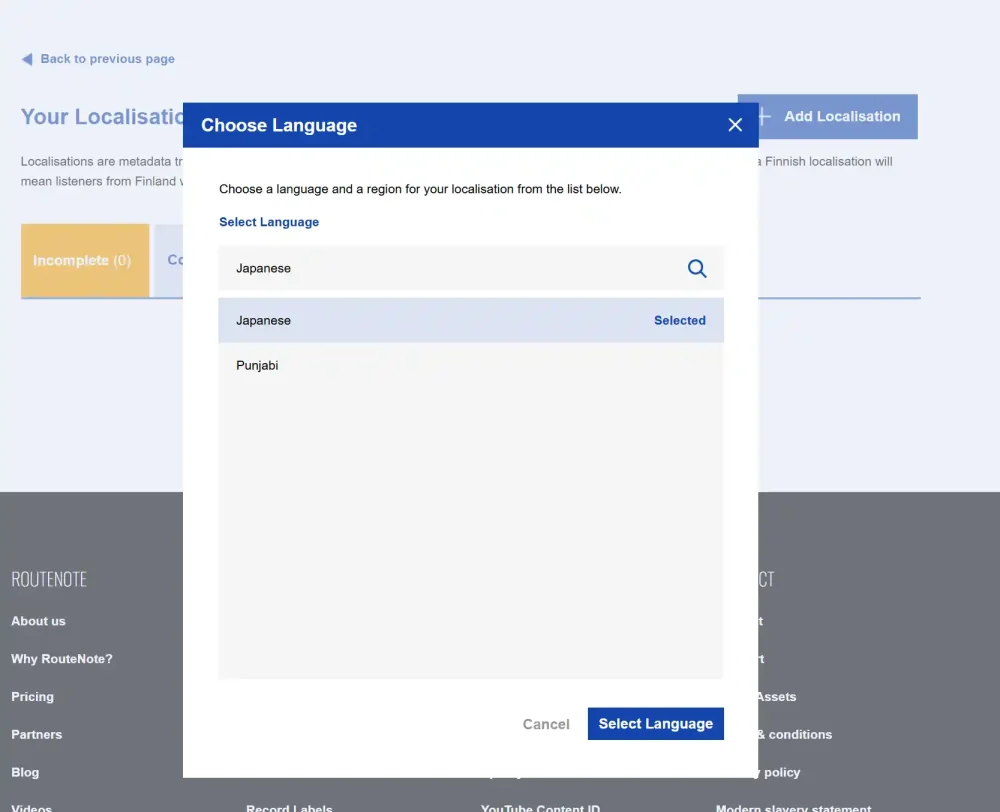The width and height of the screenshot is (1000, 812).
Task: Open the Modern slavery statement link
Action: (x=793, y=807)
